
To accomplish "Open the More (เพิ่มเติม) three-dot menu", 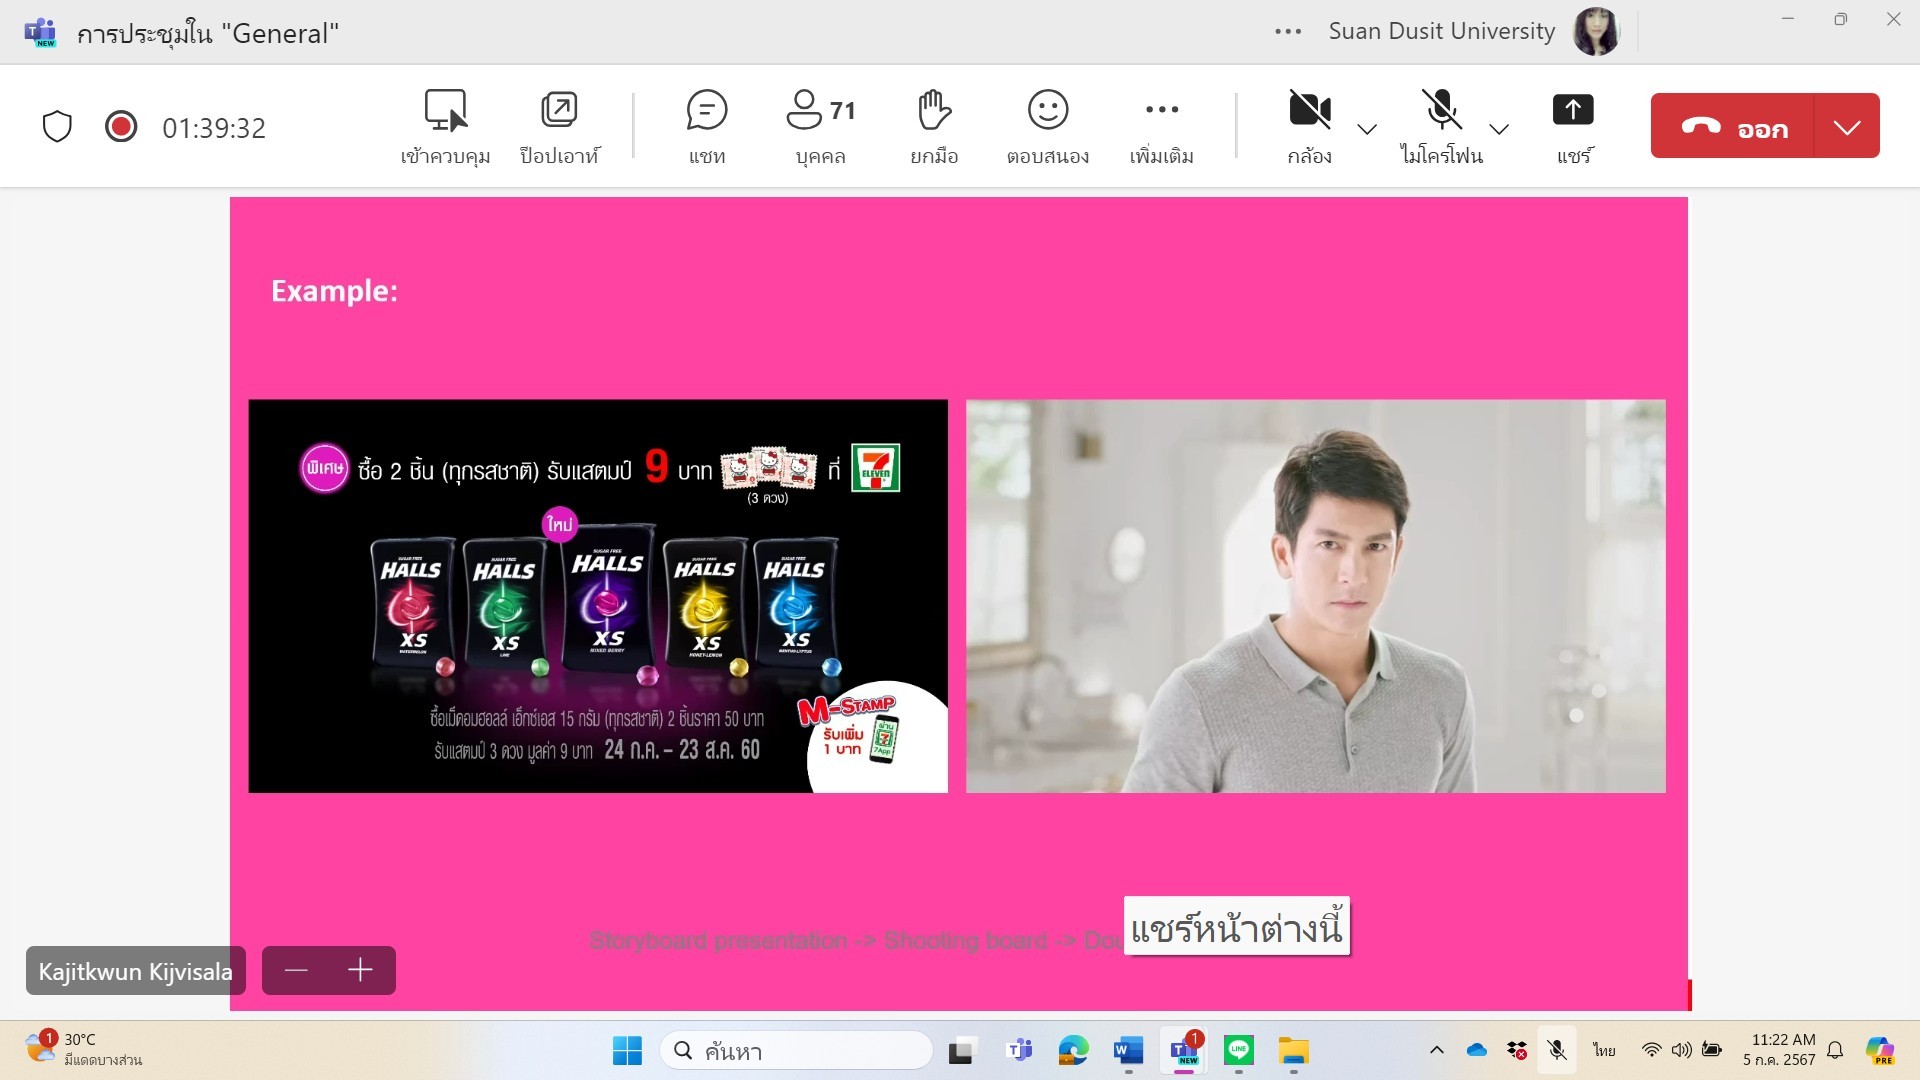I will [x=1162, y=127].
